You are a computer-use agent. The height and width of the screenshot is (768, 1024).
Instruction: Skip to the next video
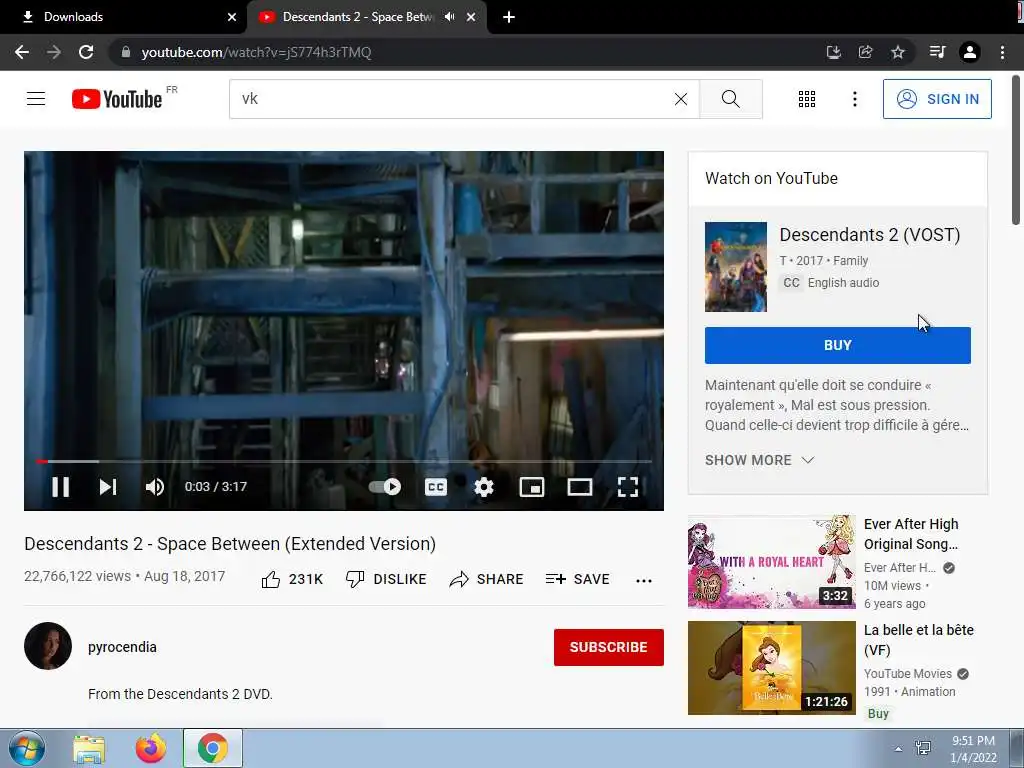[x=108, y=487]
